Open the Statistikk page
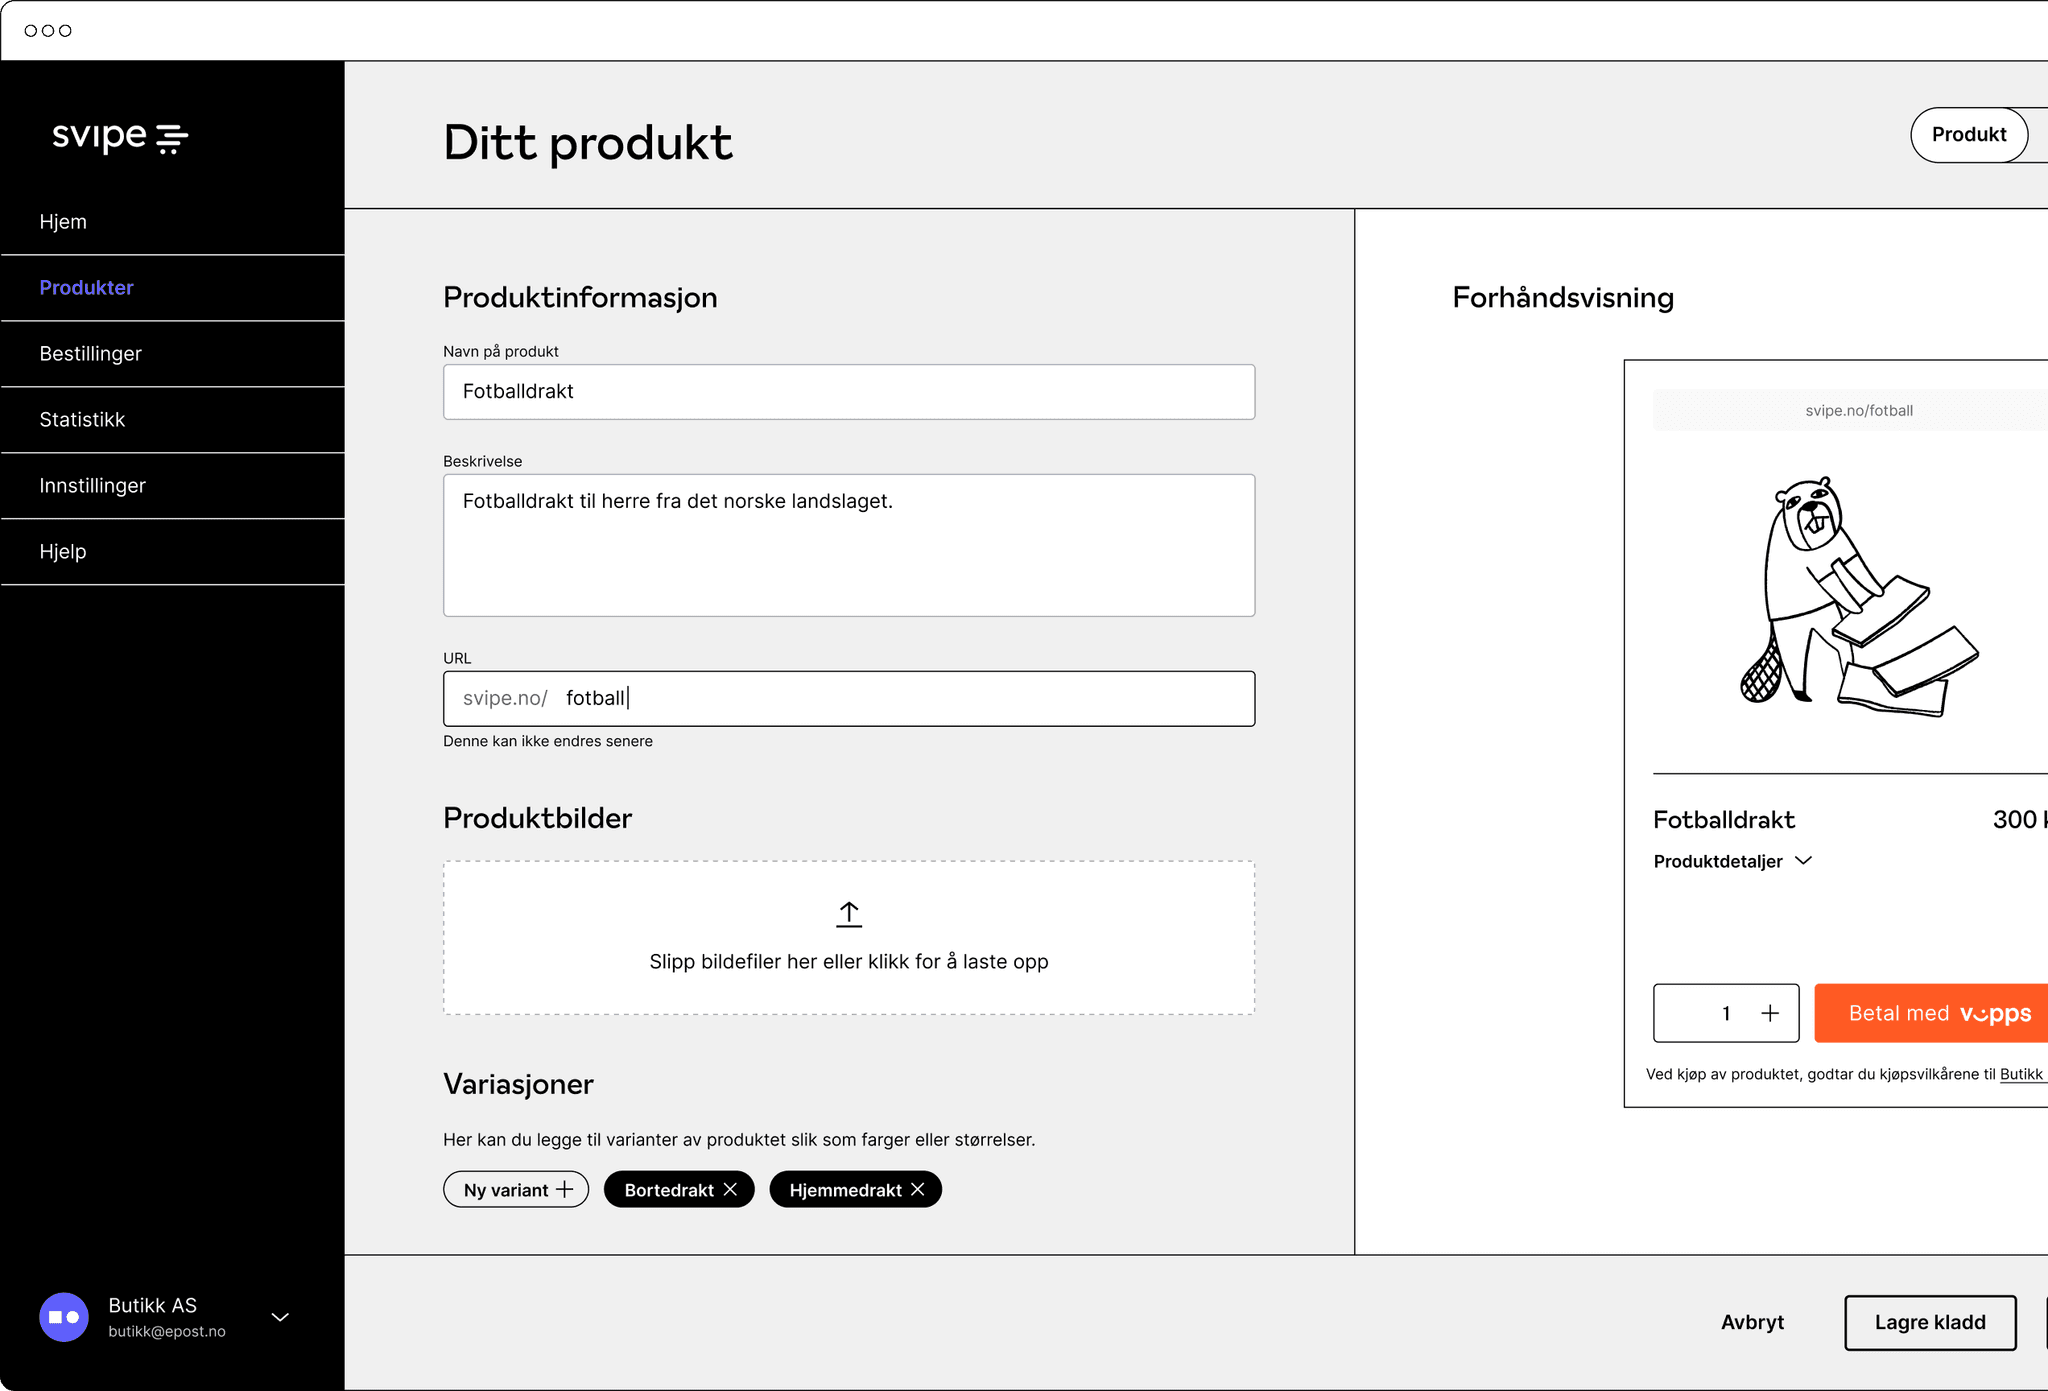The width and height of the screenshot is (2048, 1391). (x=81, y=419)
